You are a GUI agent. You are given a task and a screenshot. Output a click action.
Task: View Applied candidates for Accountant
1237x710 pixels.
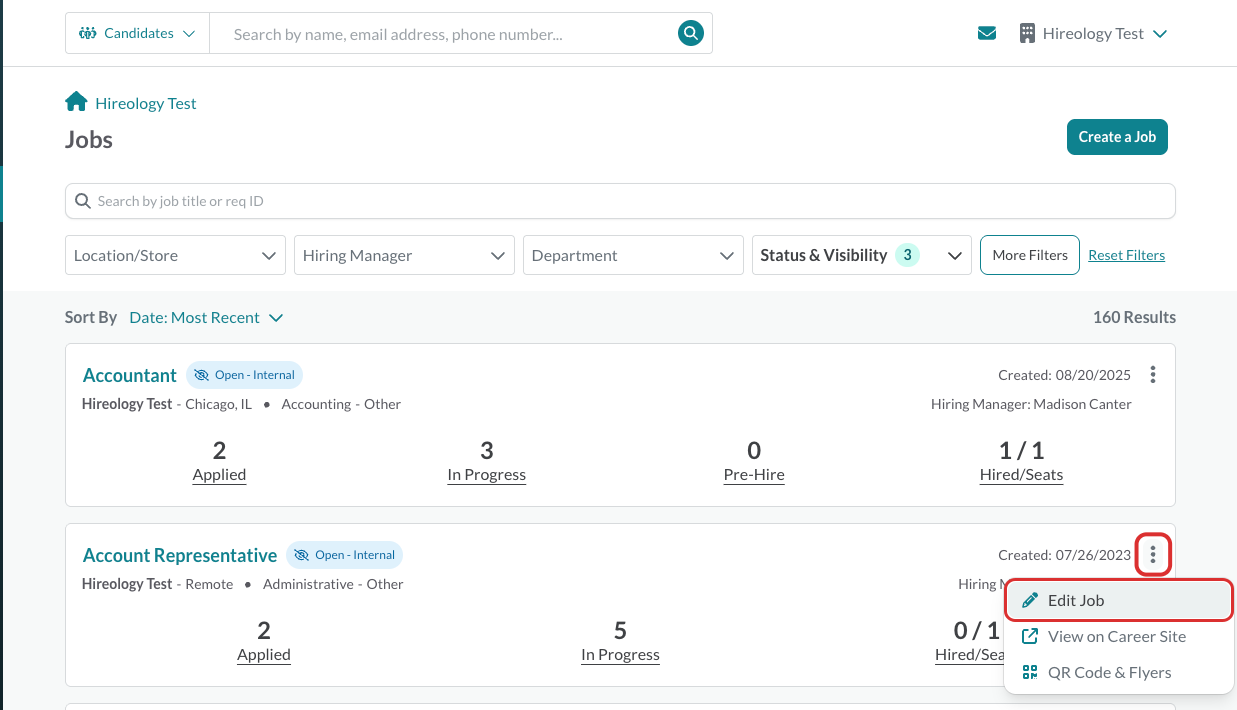pos(219,474)
